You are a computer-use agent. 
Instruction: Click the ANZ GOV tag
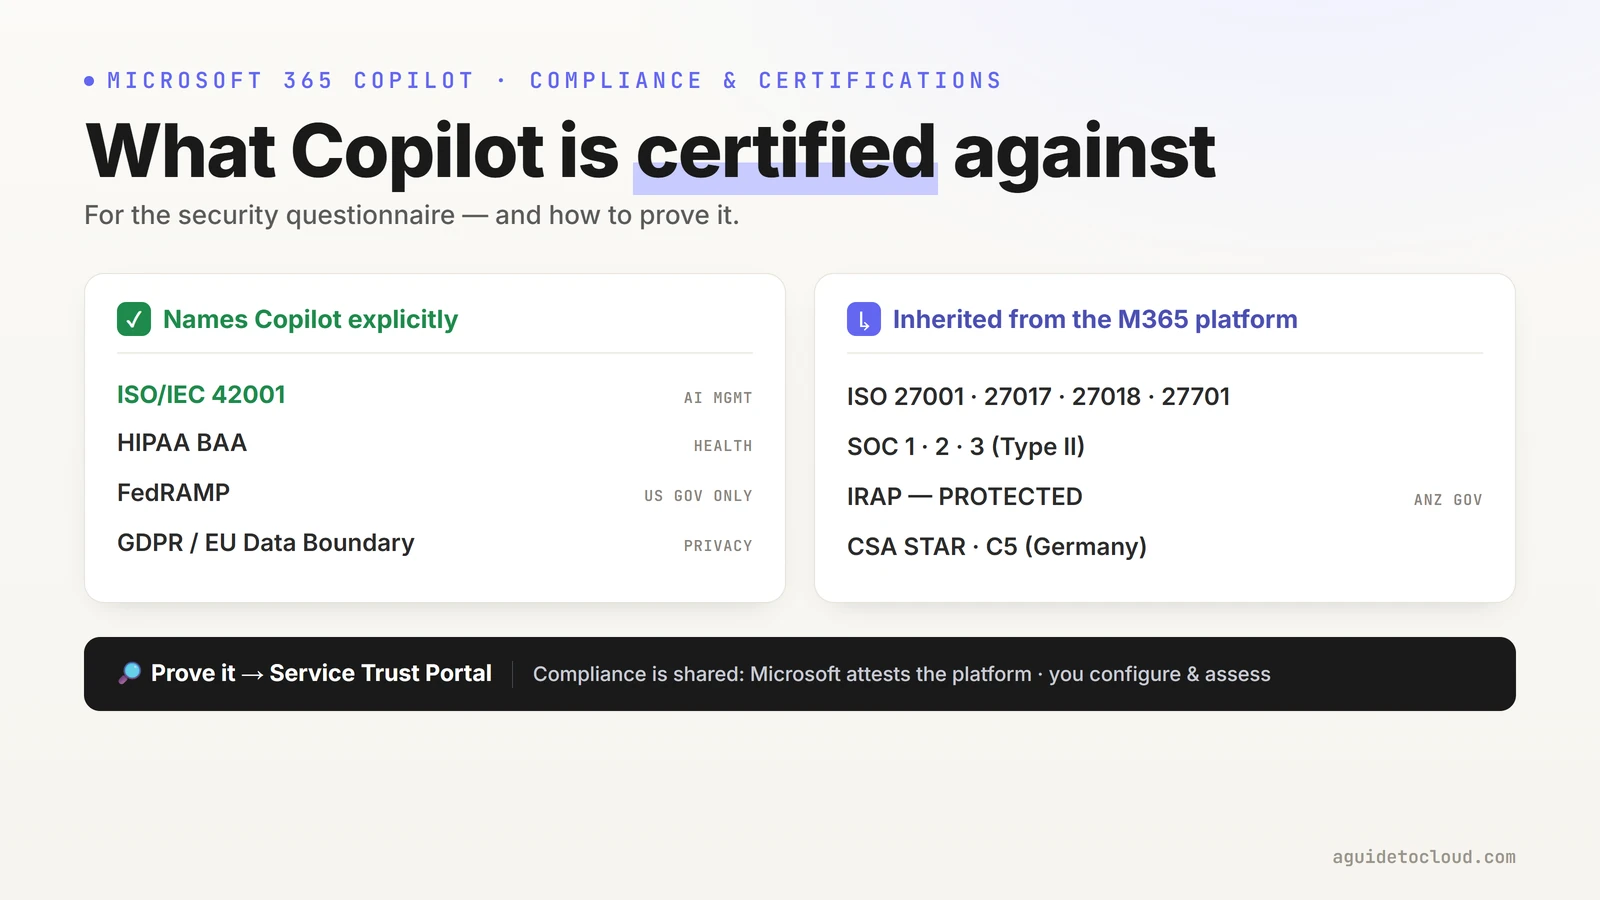click(x=1448, y=500)
